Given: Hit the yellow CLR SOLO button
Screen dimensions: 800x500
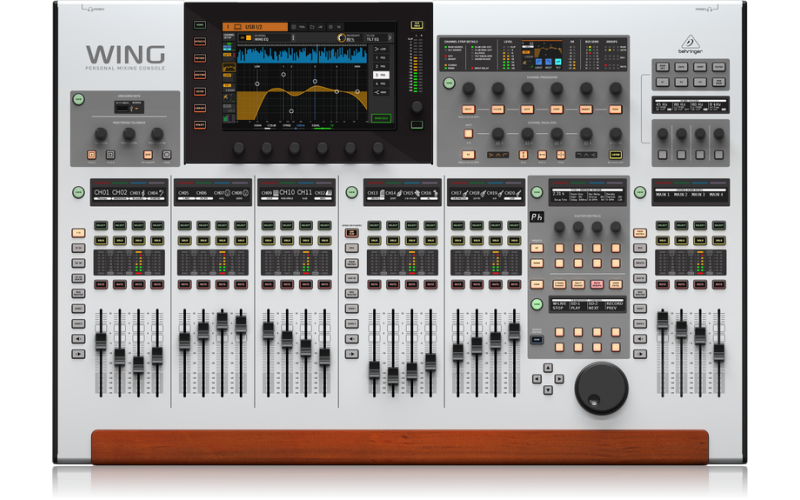Looking at the screenshot, I should pos(417,25).
